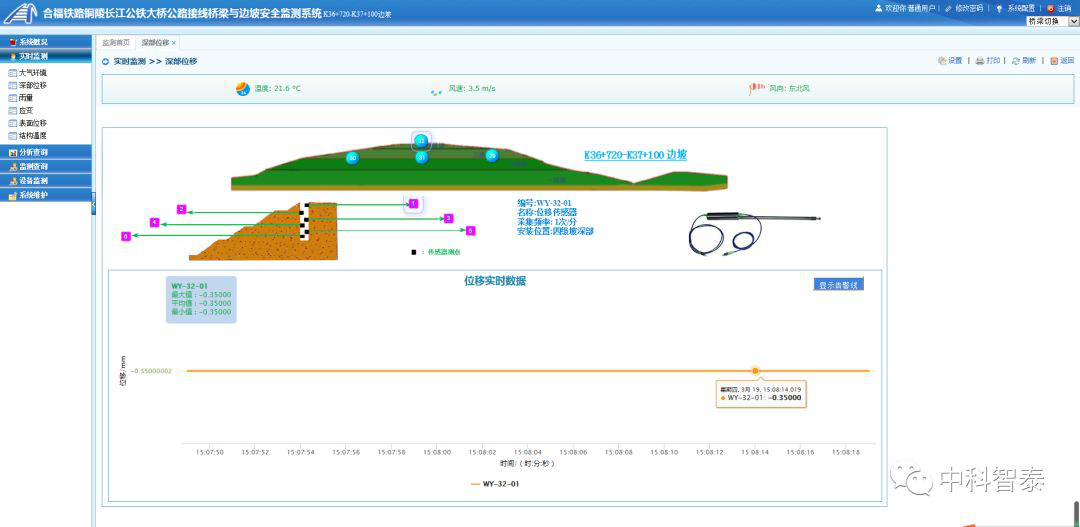
Task: Open 修改密码 change password
Action: [x=948, y=8]
